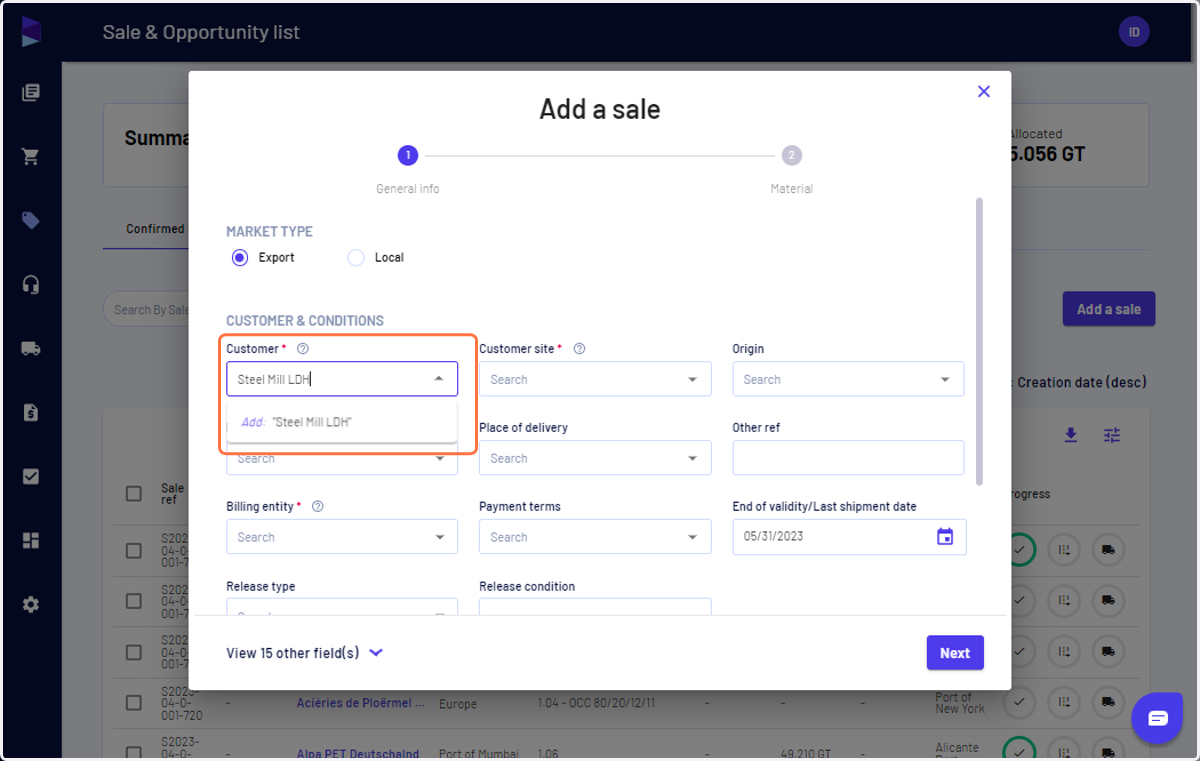Open the invoice dollar sidebar icon
This screenshot has height=761, width=1200.
[31, 412]
